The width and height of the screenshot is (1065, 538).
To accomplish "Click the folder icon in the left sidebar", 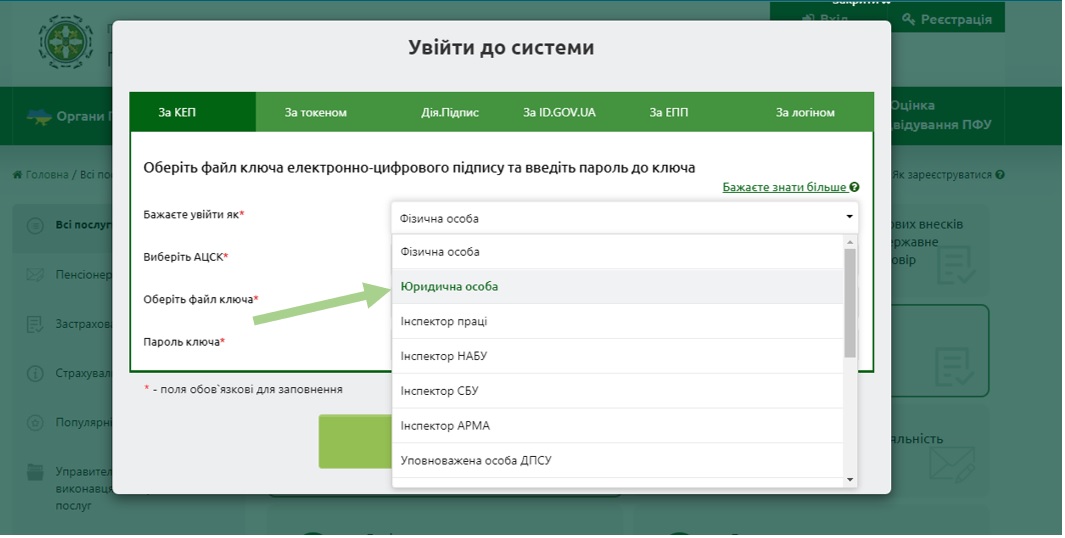I will (x=35, y=471).
